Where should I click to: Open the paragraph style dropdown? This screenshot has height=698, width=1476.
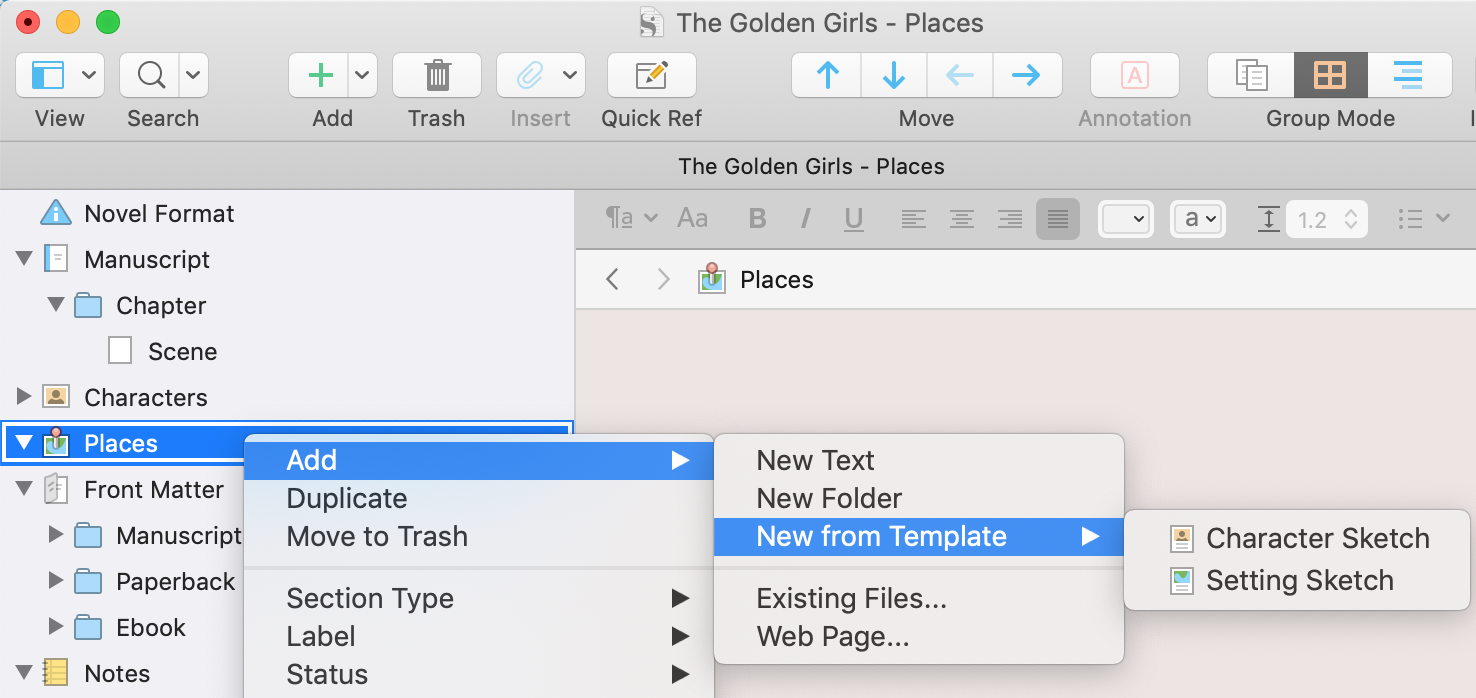coord(632,218)
